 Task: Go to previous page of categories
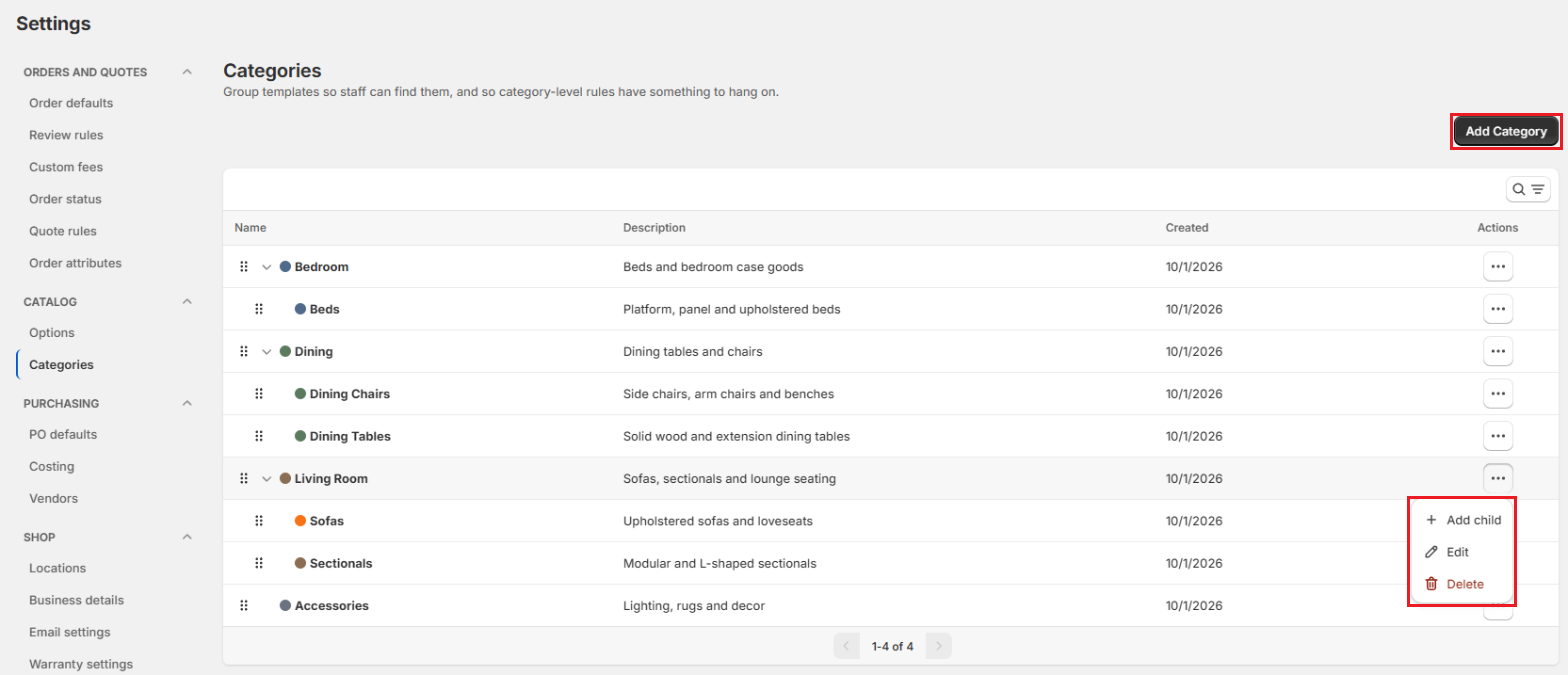click(846, 646)
